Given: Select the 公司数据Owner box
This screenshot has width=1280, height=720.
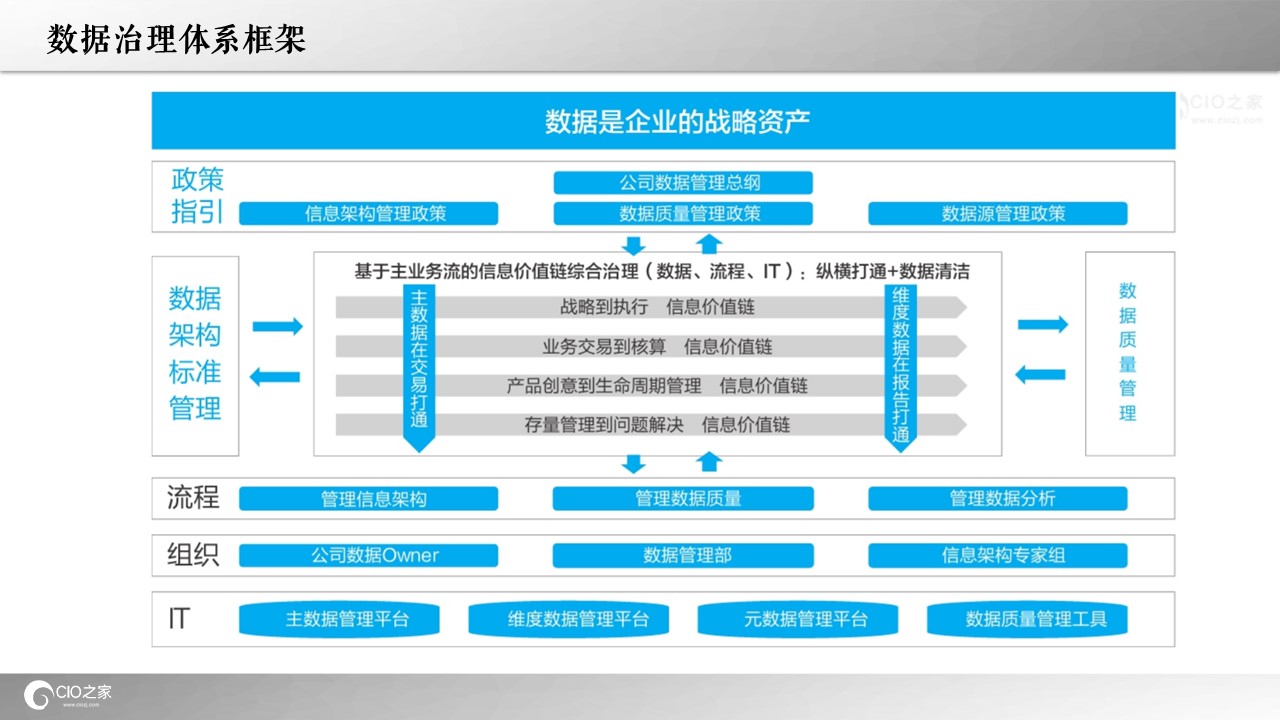Looking at the screenshot, I should click(368, 555).
